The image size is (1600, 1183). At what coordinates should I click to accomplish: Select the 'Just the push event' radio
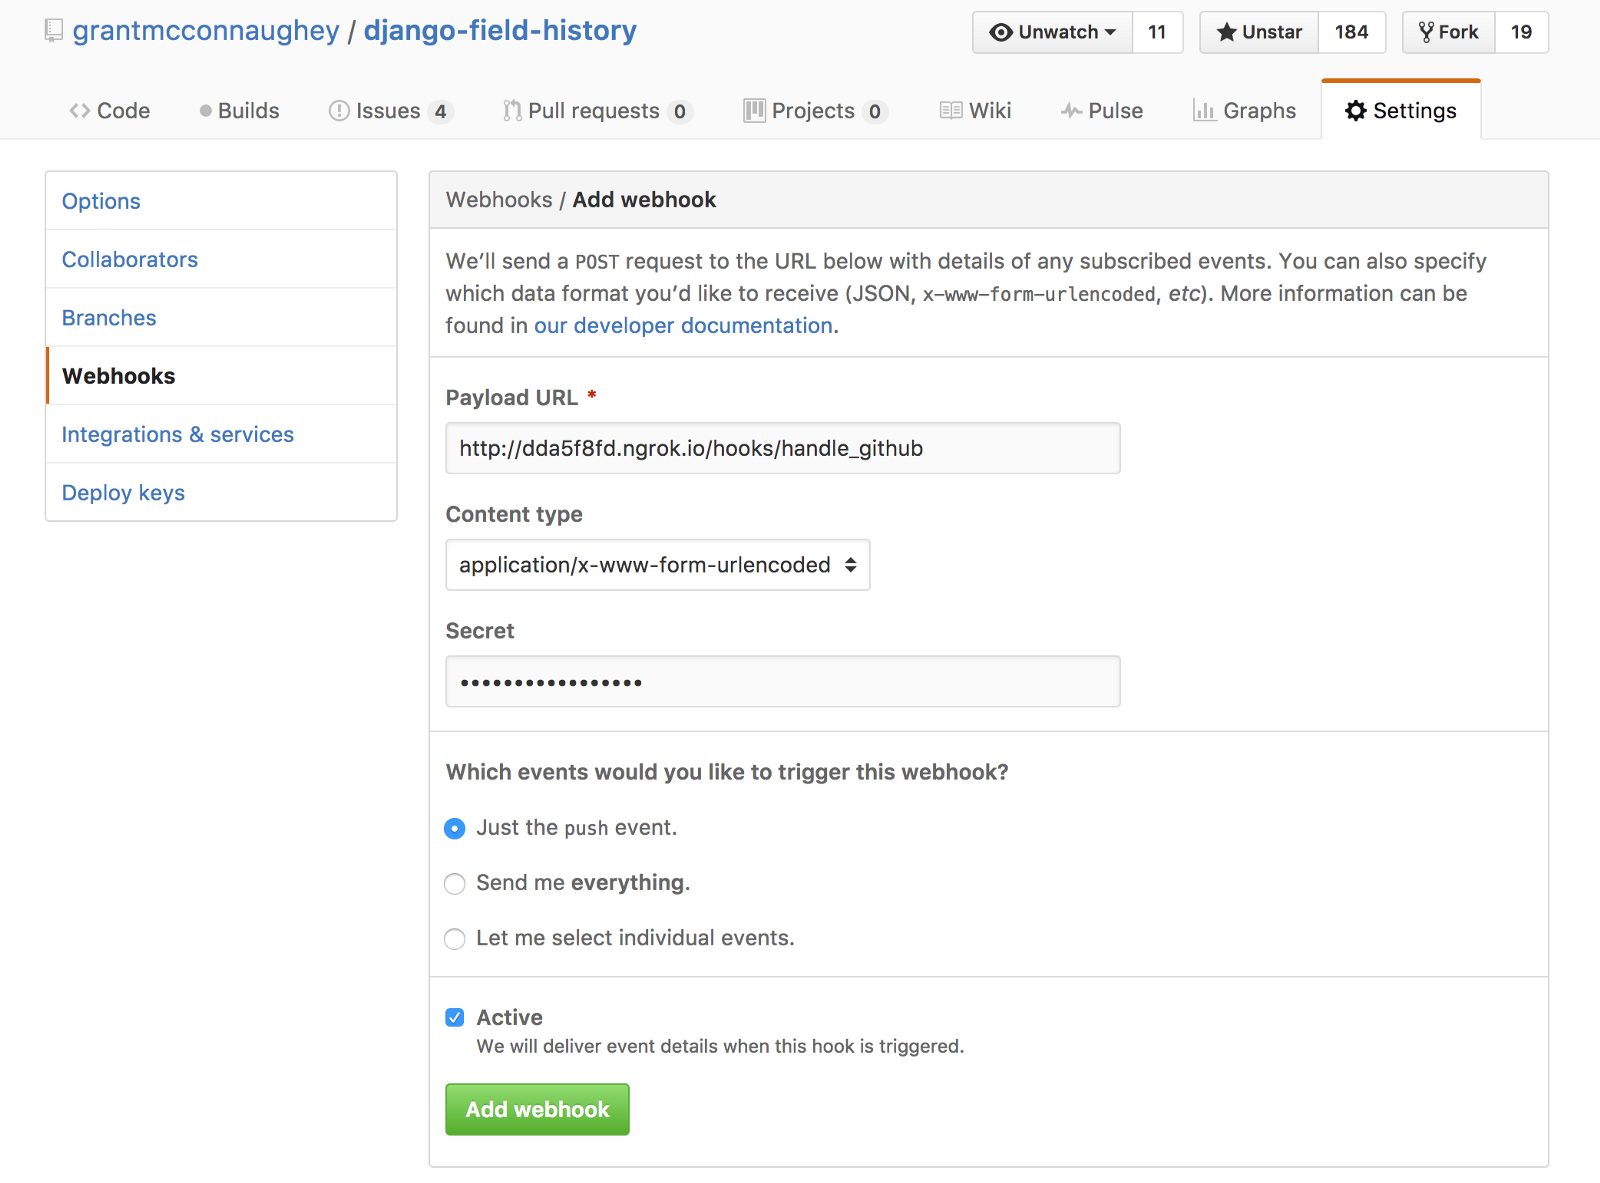click(x=455, y=829)
